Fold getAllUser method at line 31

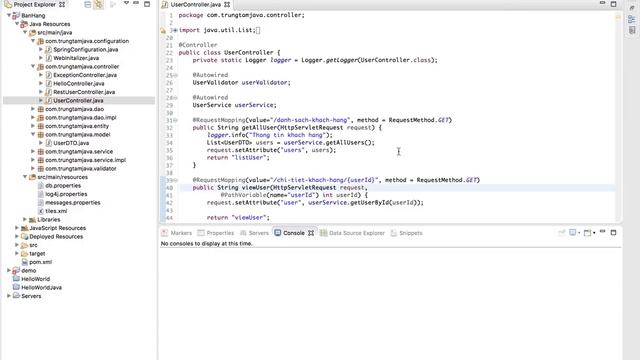176,120
